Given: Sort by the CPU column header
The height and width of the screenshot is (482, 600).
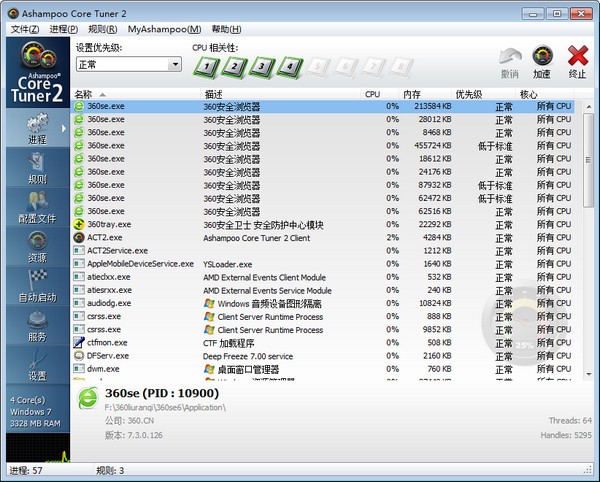Looking at the screenshot, I should [380, 94].
